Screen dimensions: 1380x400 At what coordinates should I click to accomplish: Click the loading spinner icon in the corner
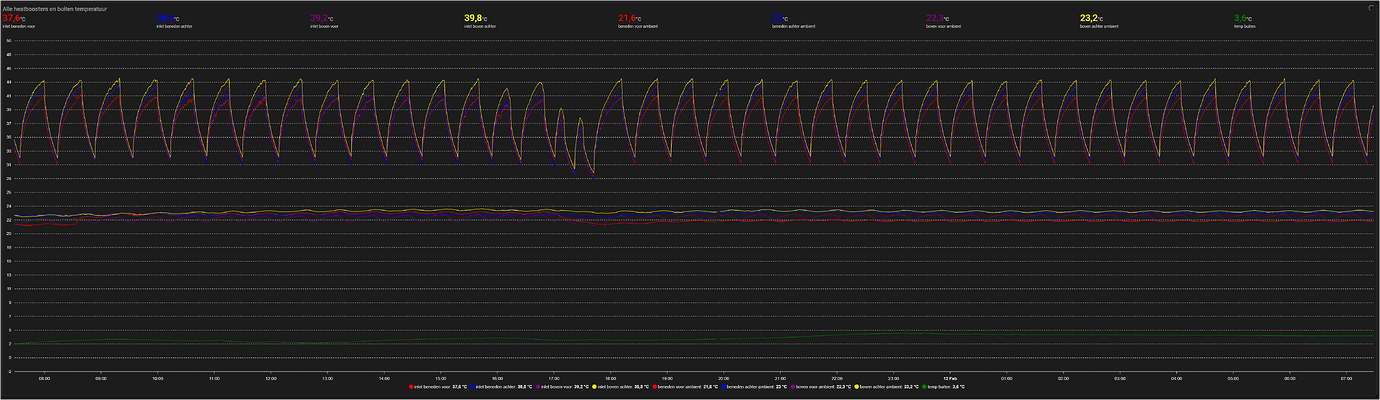pyautogui.click(x=1371, y=7)
